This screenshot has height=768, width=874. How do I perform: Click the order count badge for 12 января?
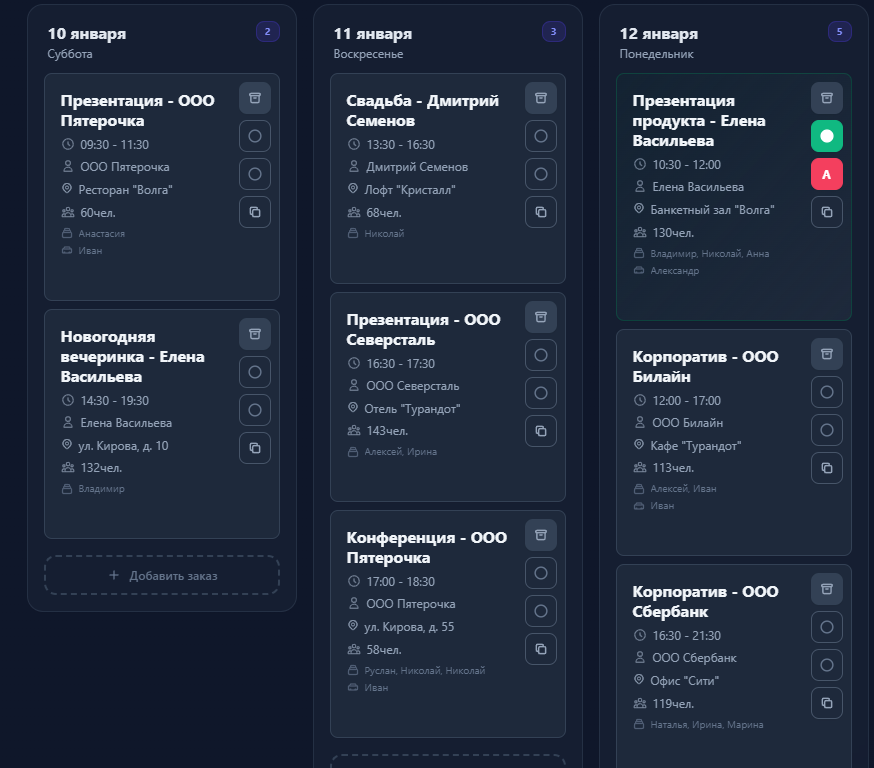point(839,32)
